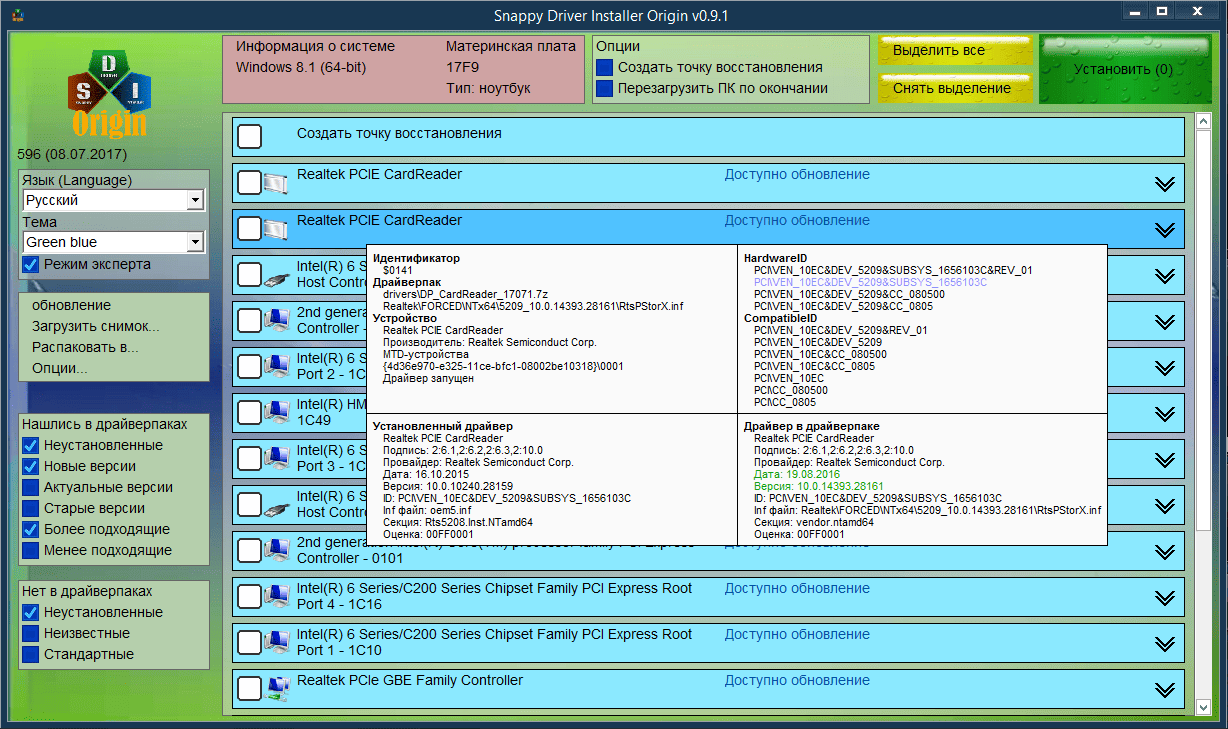Select the Port 2 - 1C12 driver checkbox
The image size is (1228, 729).
[250, 367]
